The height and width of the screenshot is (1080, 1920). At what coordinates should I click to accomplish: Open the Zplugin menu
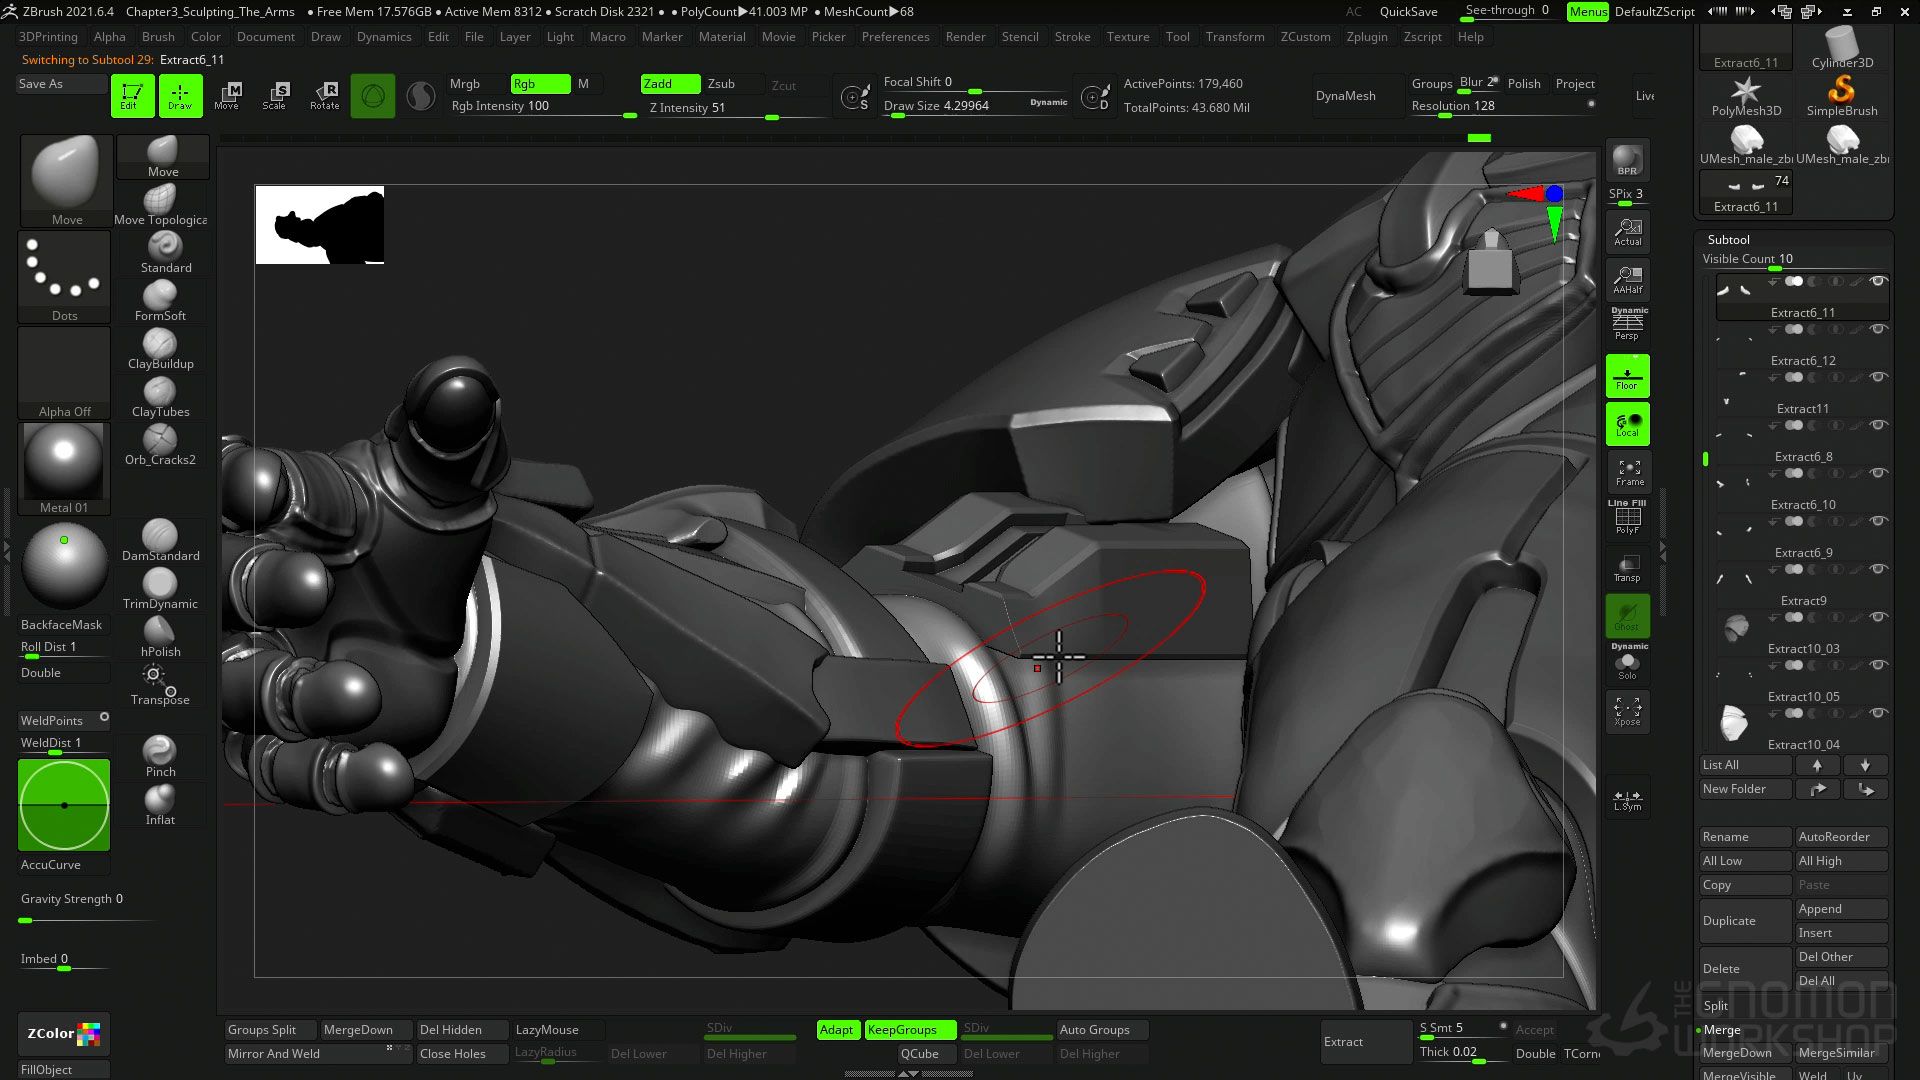click(1366, 37)
